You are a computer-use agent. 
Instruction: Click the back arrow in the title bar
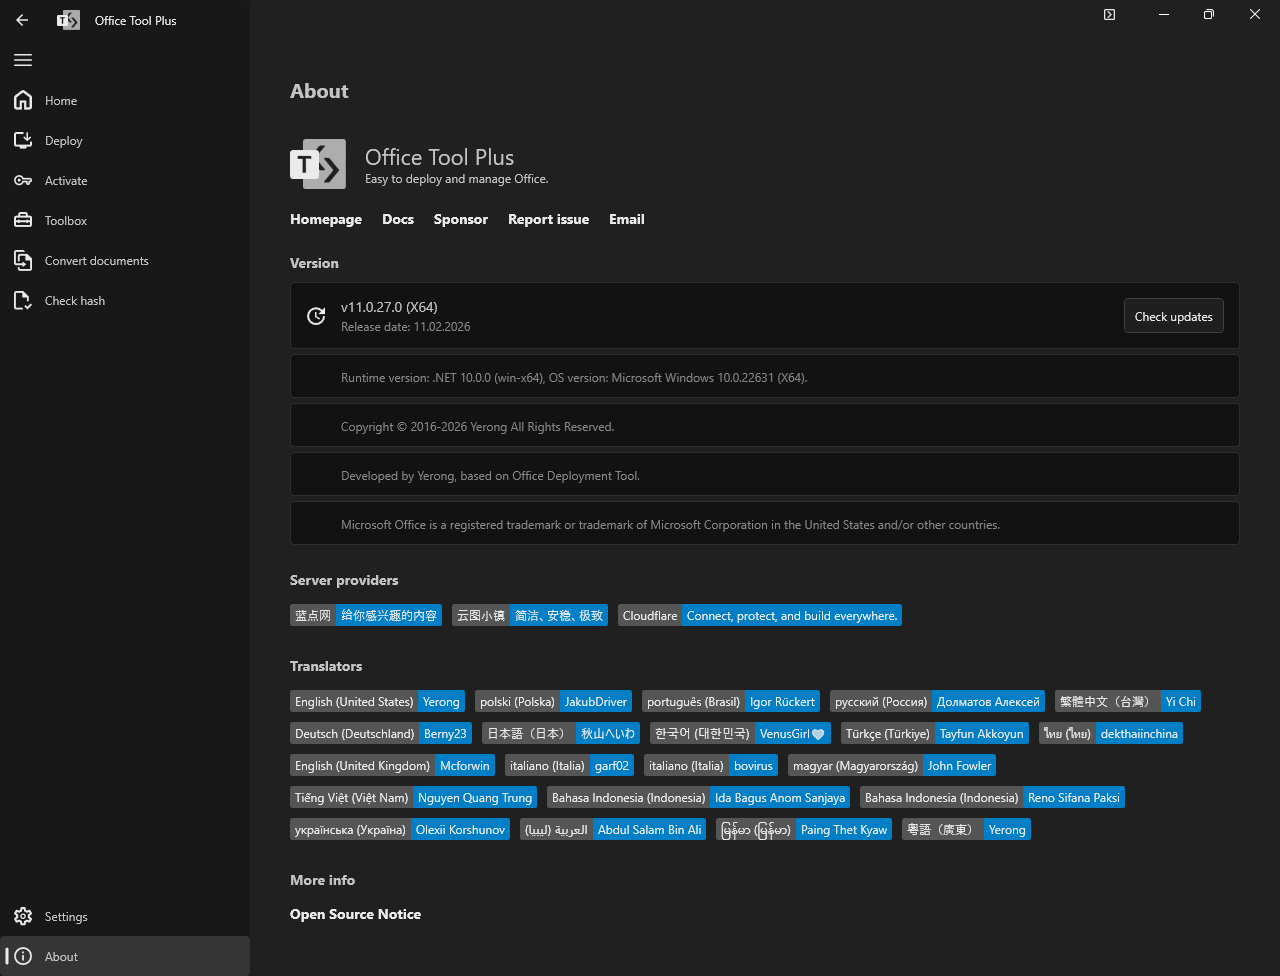click(x=22, y=20)
